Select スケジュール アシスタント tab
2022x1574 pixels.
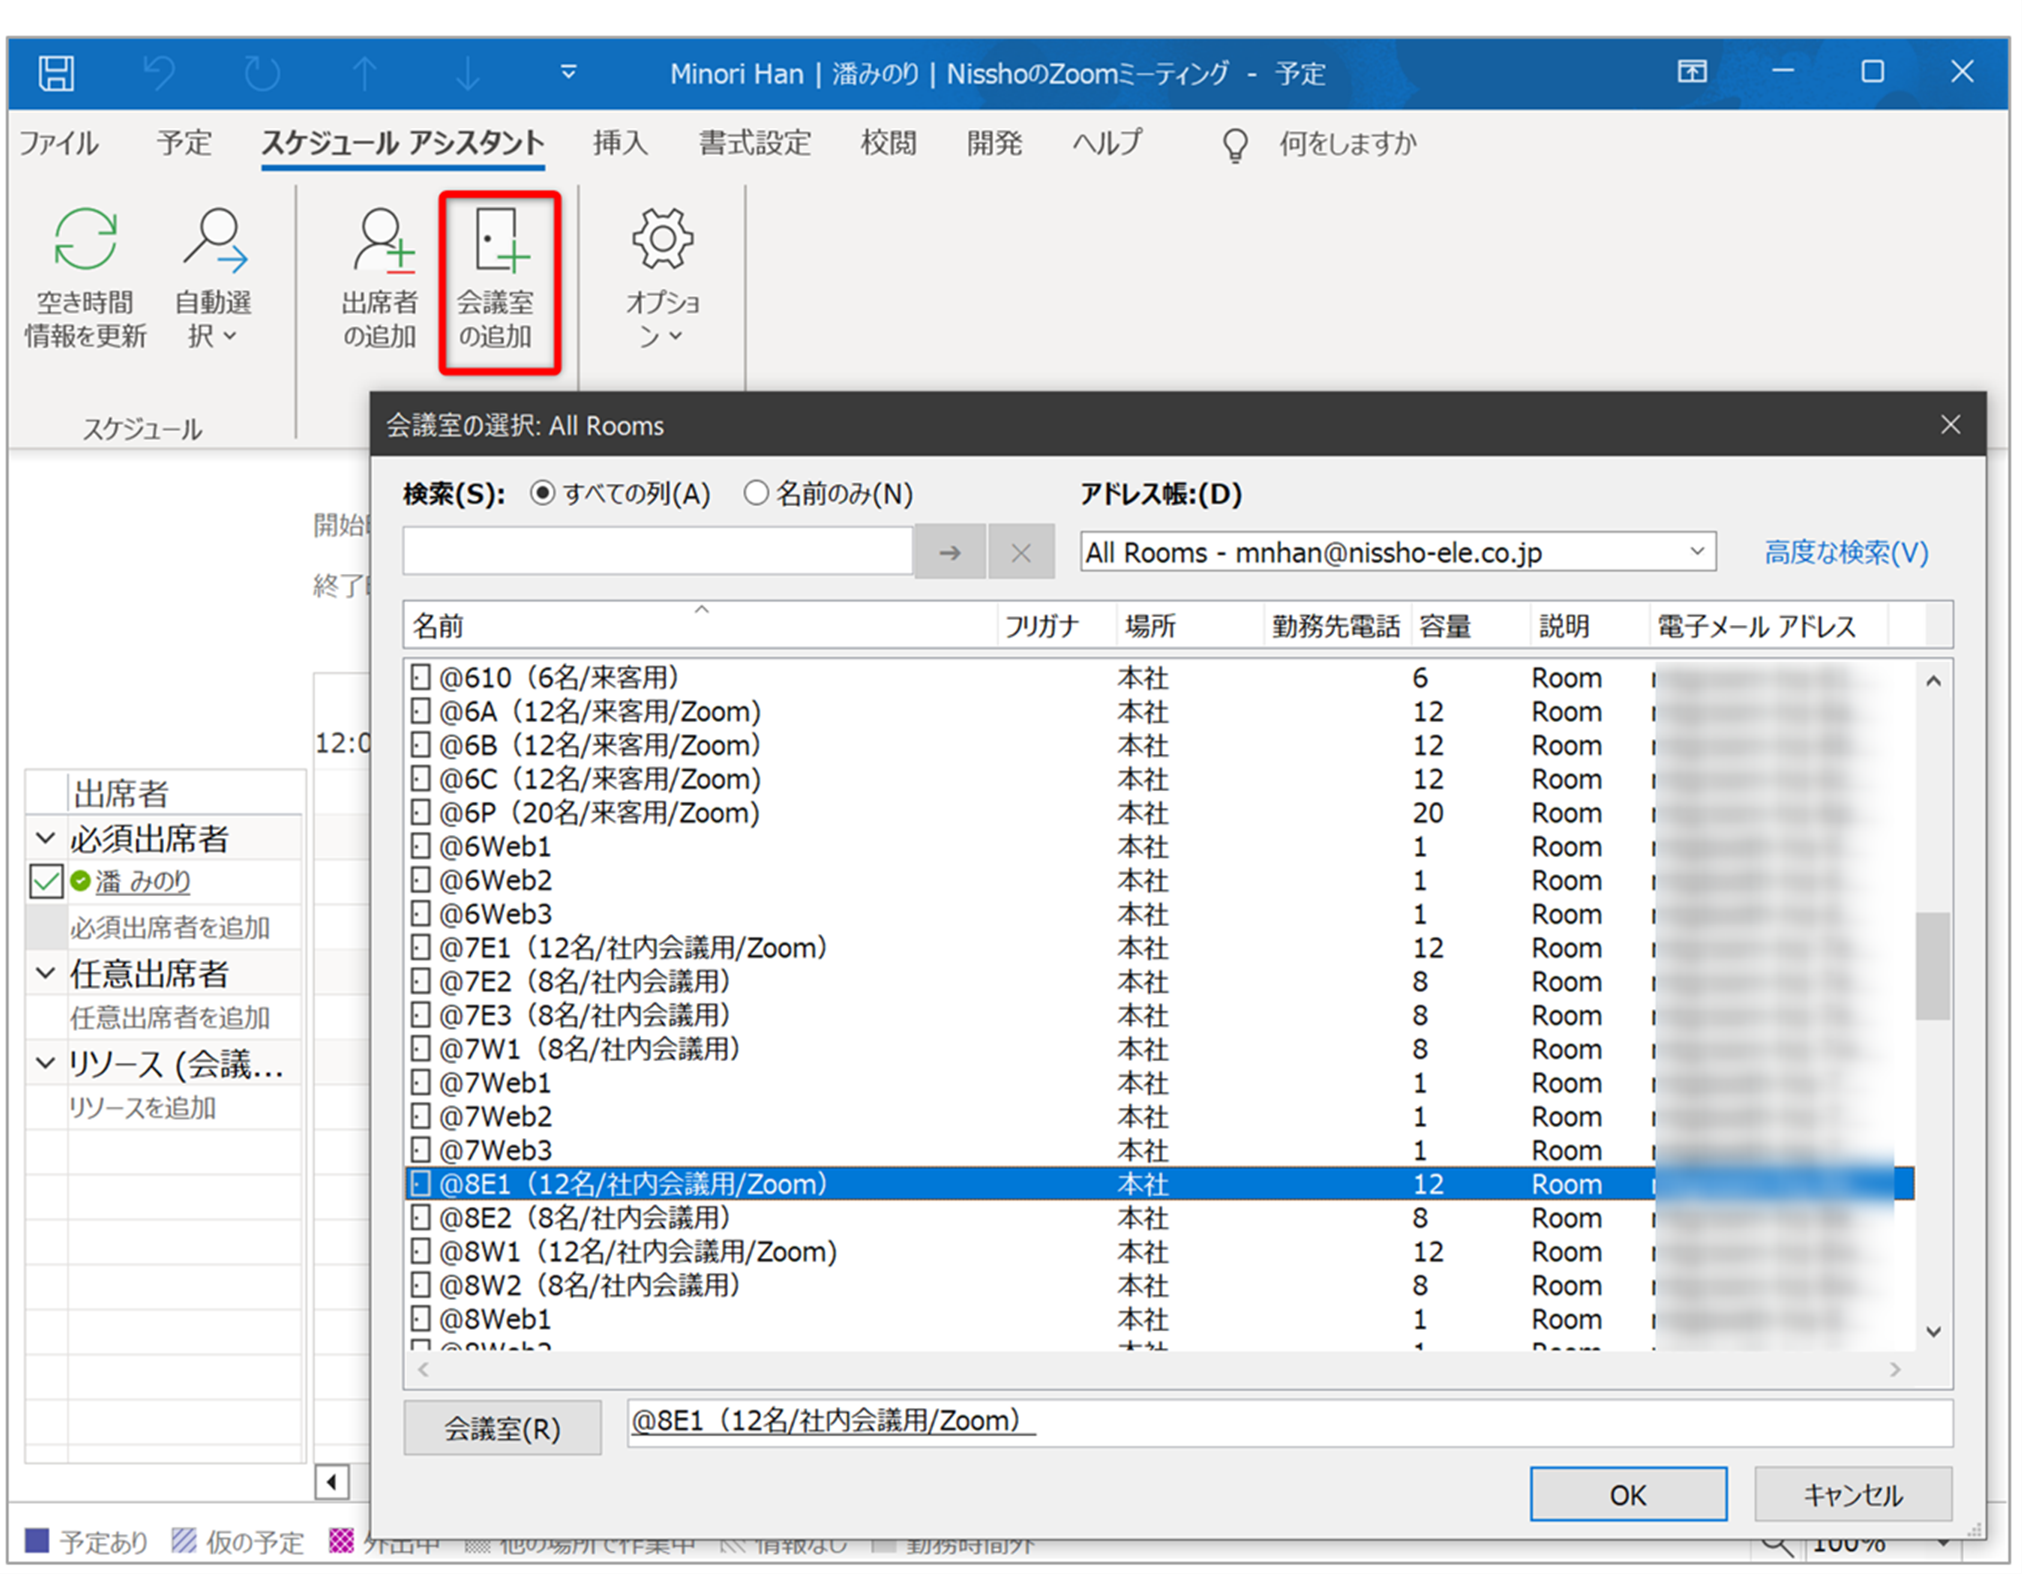click(x=402, y=143)
